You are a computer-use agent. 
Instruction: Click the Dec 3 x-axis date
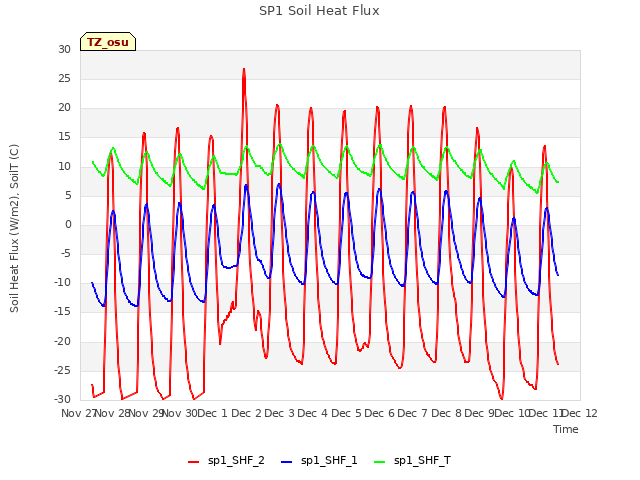pyautogui.click(x=280, y=413)
